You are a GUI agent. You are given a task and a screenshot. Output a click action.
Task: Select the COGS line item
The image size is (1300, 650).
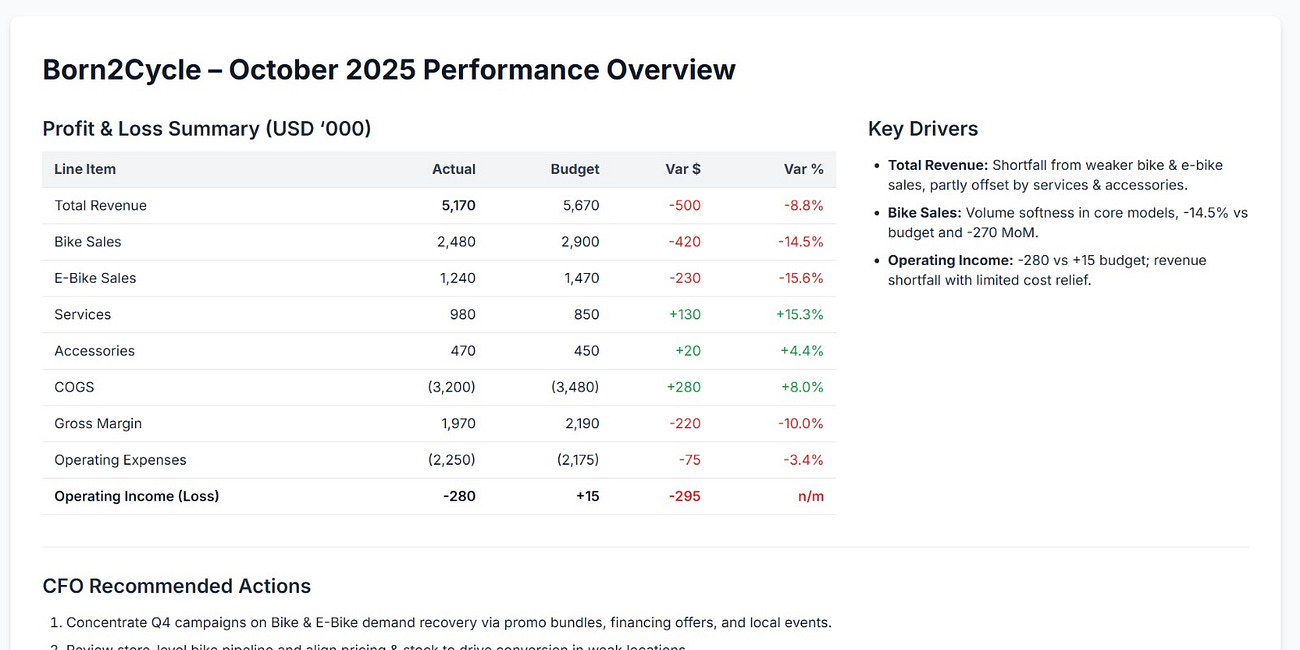coord(71,387)
